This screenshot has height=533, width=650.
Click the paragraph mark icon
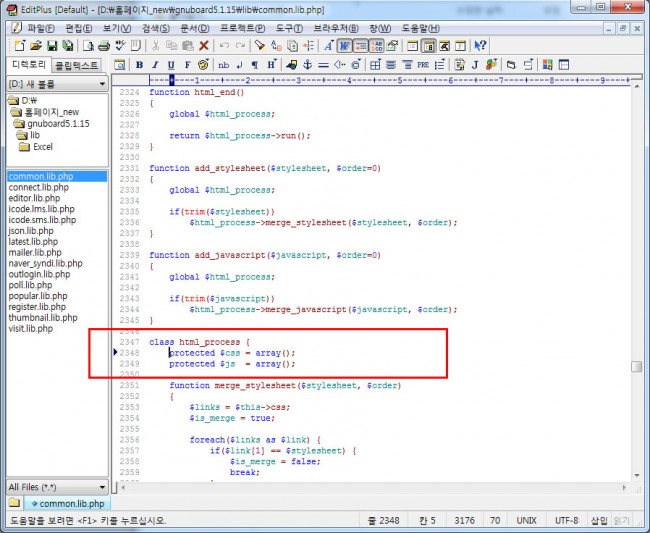[x=255, y=65]
